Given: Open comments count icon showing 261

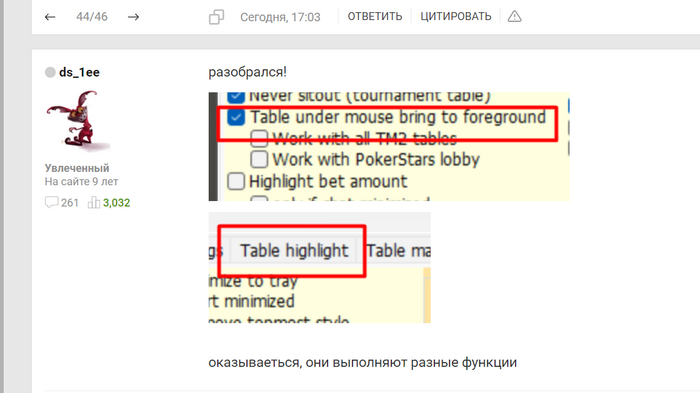Looking at the screenshot, I should [x=51, y=202].
